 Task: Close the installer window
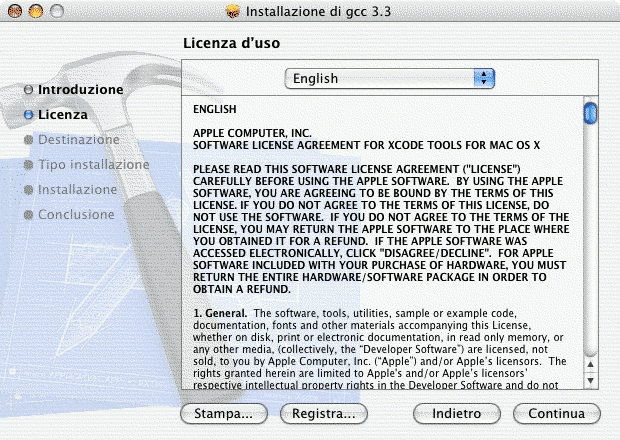click(x=15, y=11)
